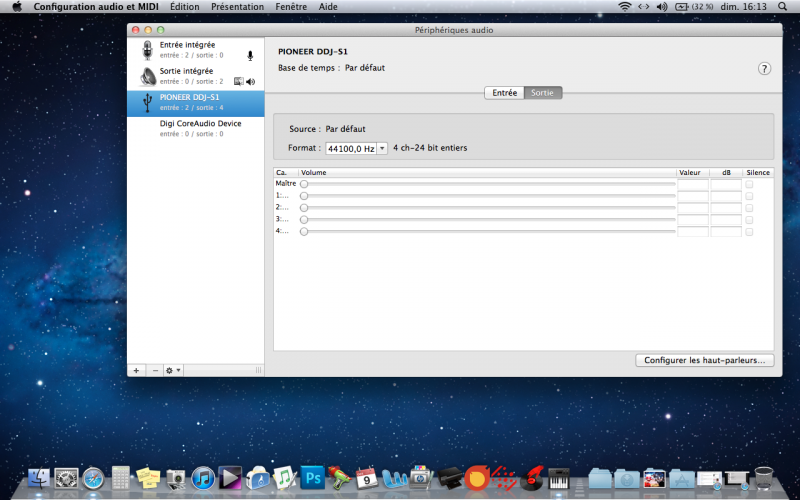
Task: Toggle Silence checkbox for channel 3
Action: [749, 220]
